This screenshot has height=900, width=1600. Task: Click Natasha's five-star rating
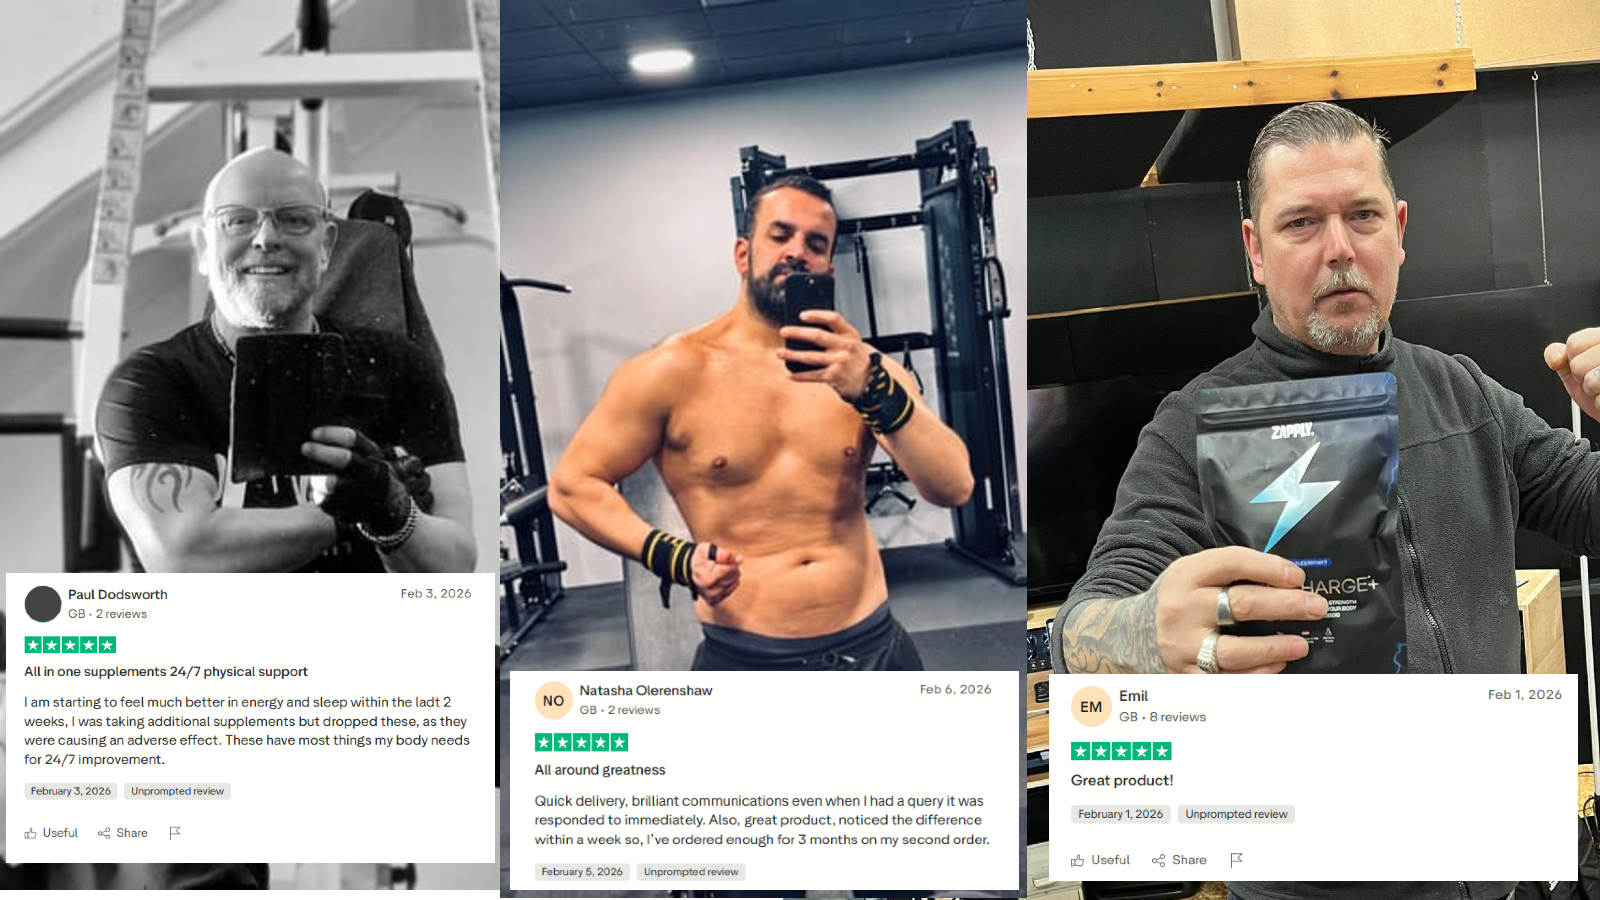(x=582, y=742)
